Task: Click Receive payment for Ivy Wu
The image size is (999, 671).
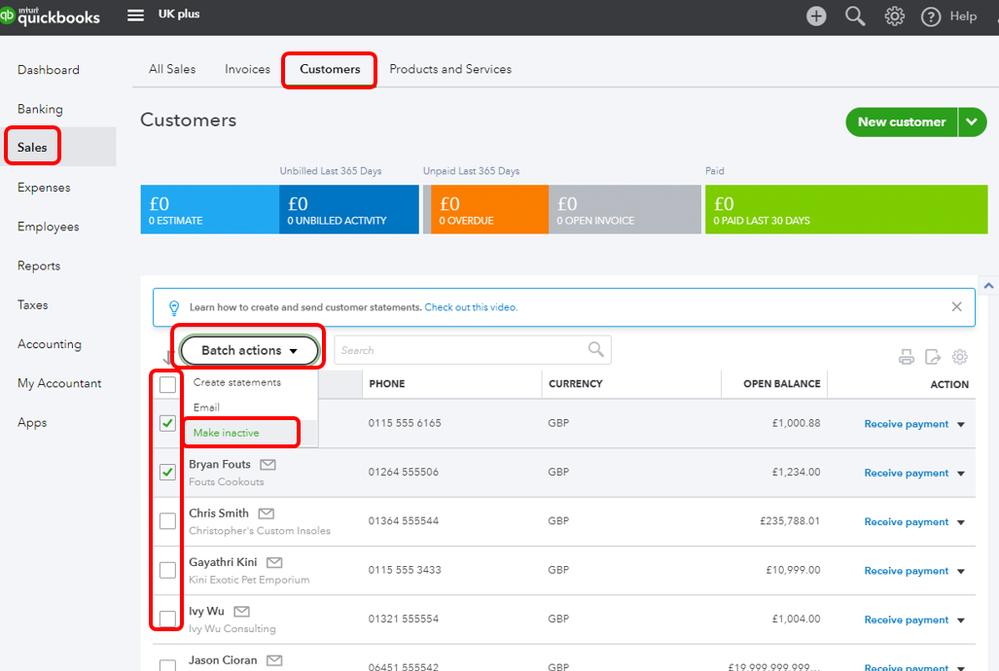Action: coord(906,620)
